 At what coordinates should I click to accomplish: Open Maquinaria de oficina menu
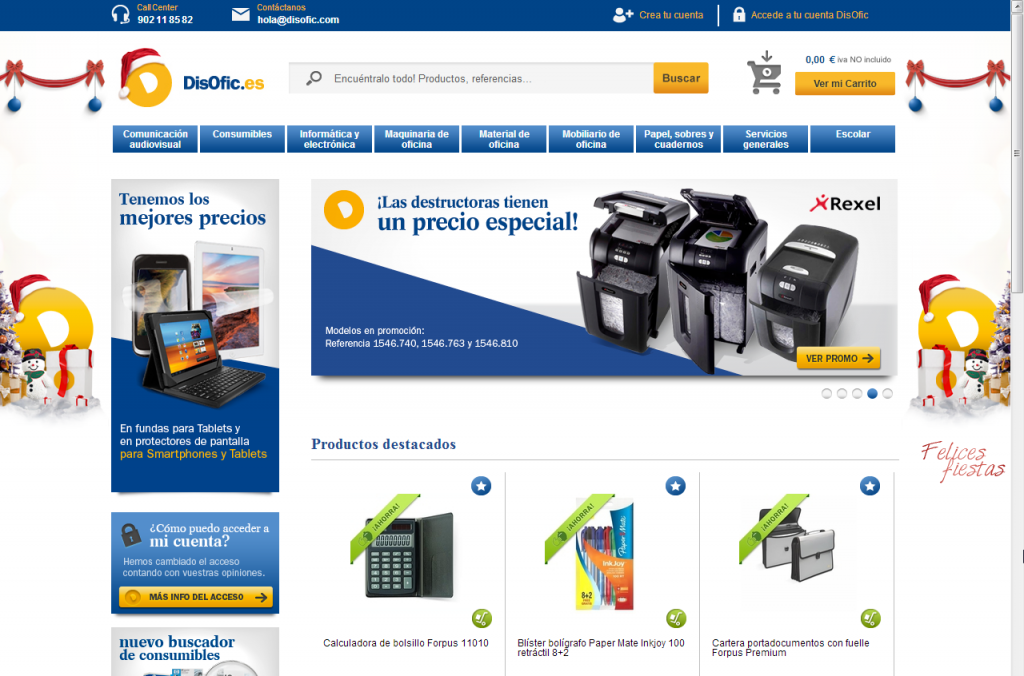[x=417, y=139]
